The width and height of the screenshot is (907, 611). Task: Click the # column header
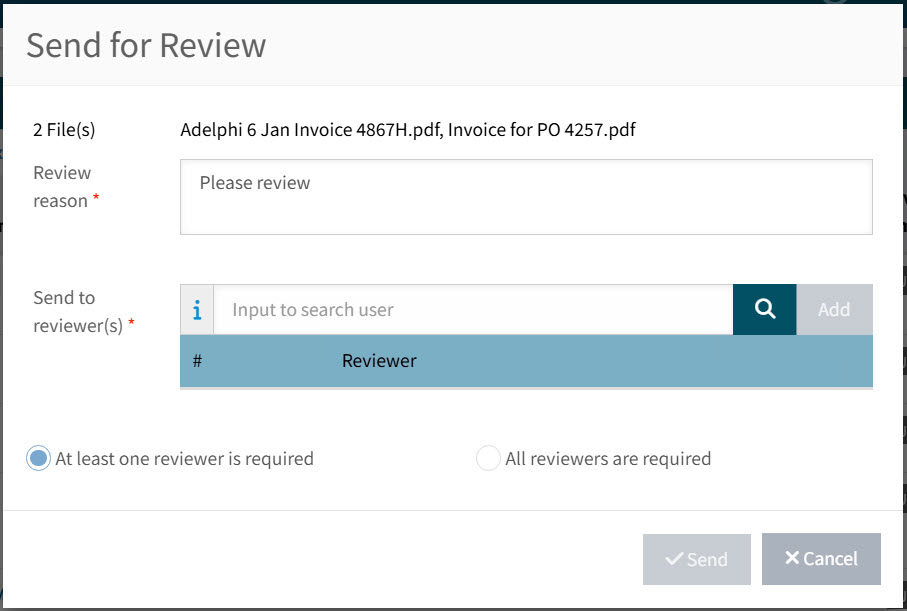tap(197, 361)
